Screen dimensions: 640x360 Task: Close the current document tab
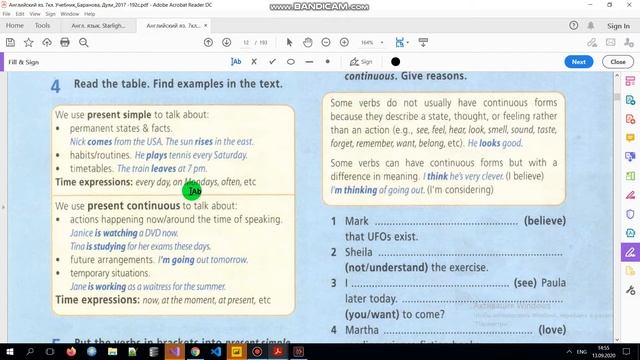point(206,25)
